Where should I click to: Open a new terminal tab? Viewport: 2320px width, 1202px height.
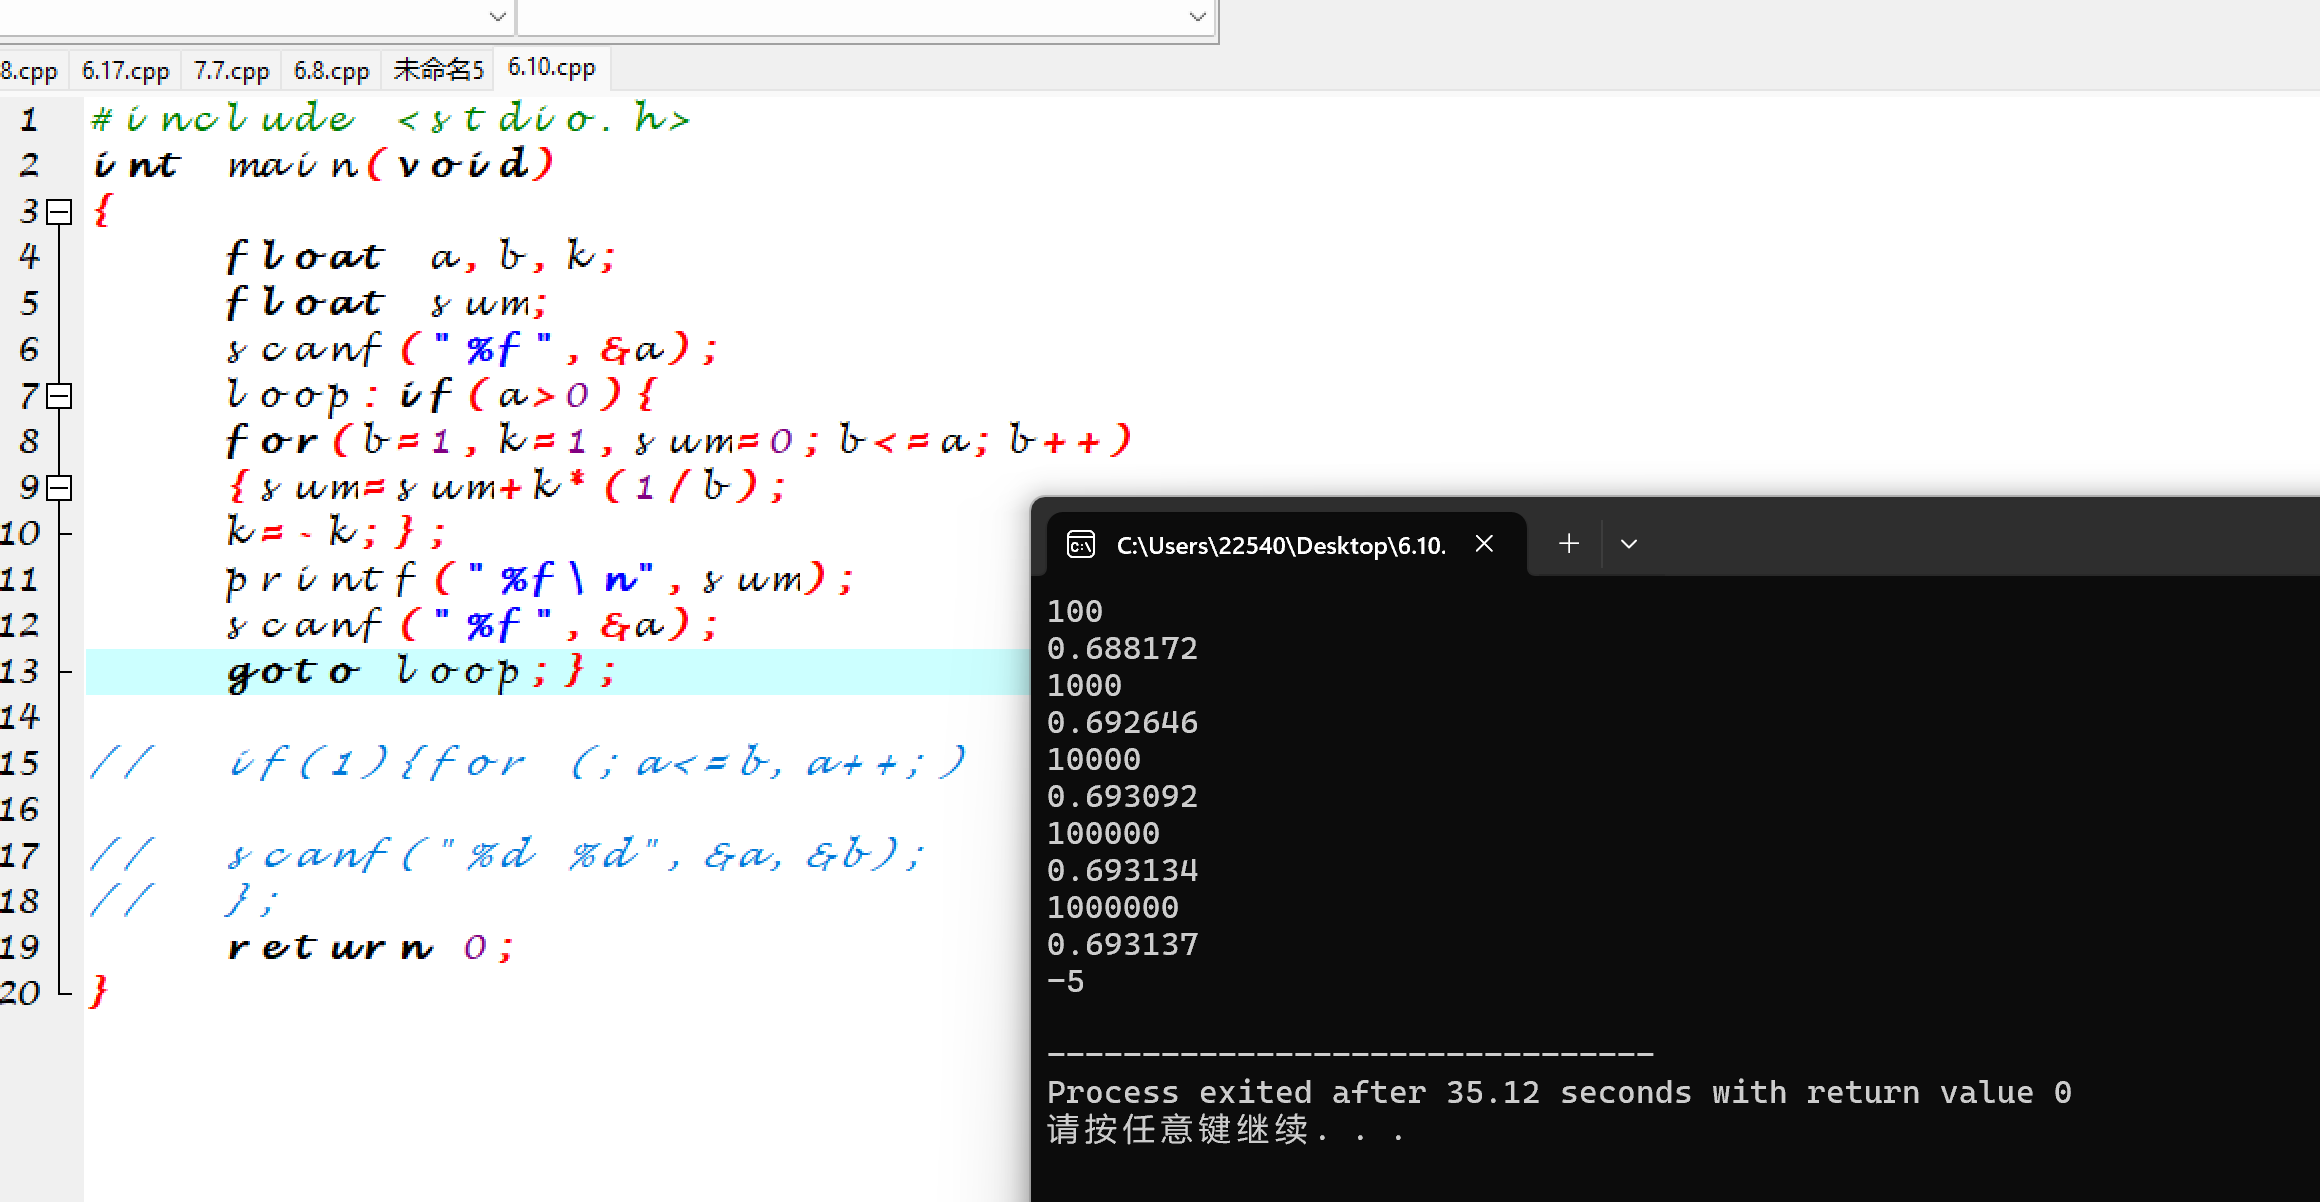[x=1569, y=543]
